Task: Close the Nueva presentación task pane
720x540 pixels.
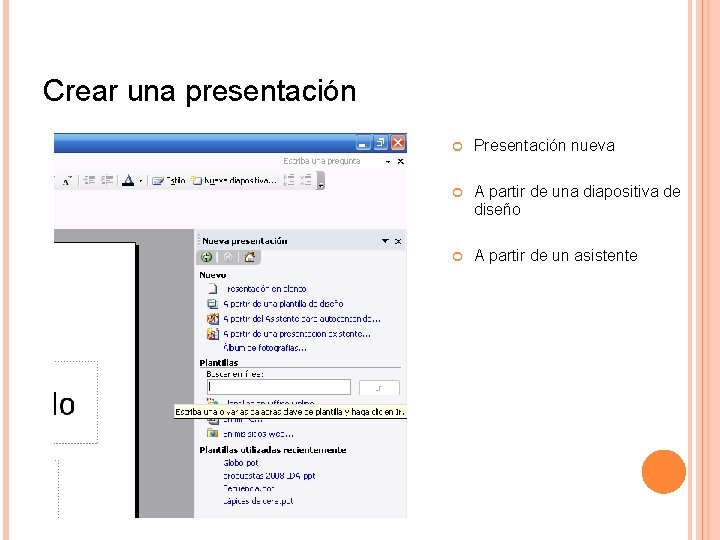Action: (x=398, y=241)
